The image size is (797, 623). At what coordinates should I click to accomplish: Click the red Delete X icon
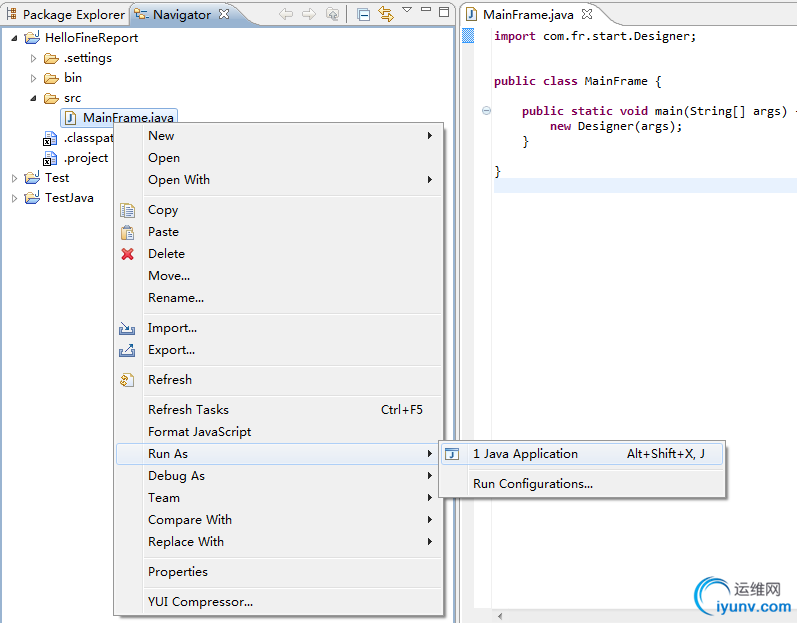pyautogui.click(x=127, y=254)
